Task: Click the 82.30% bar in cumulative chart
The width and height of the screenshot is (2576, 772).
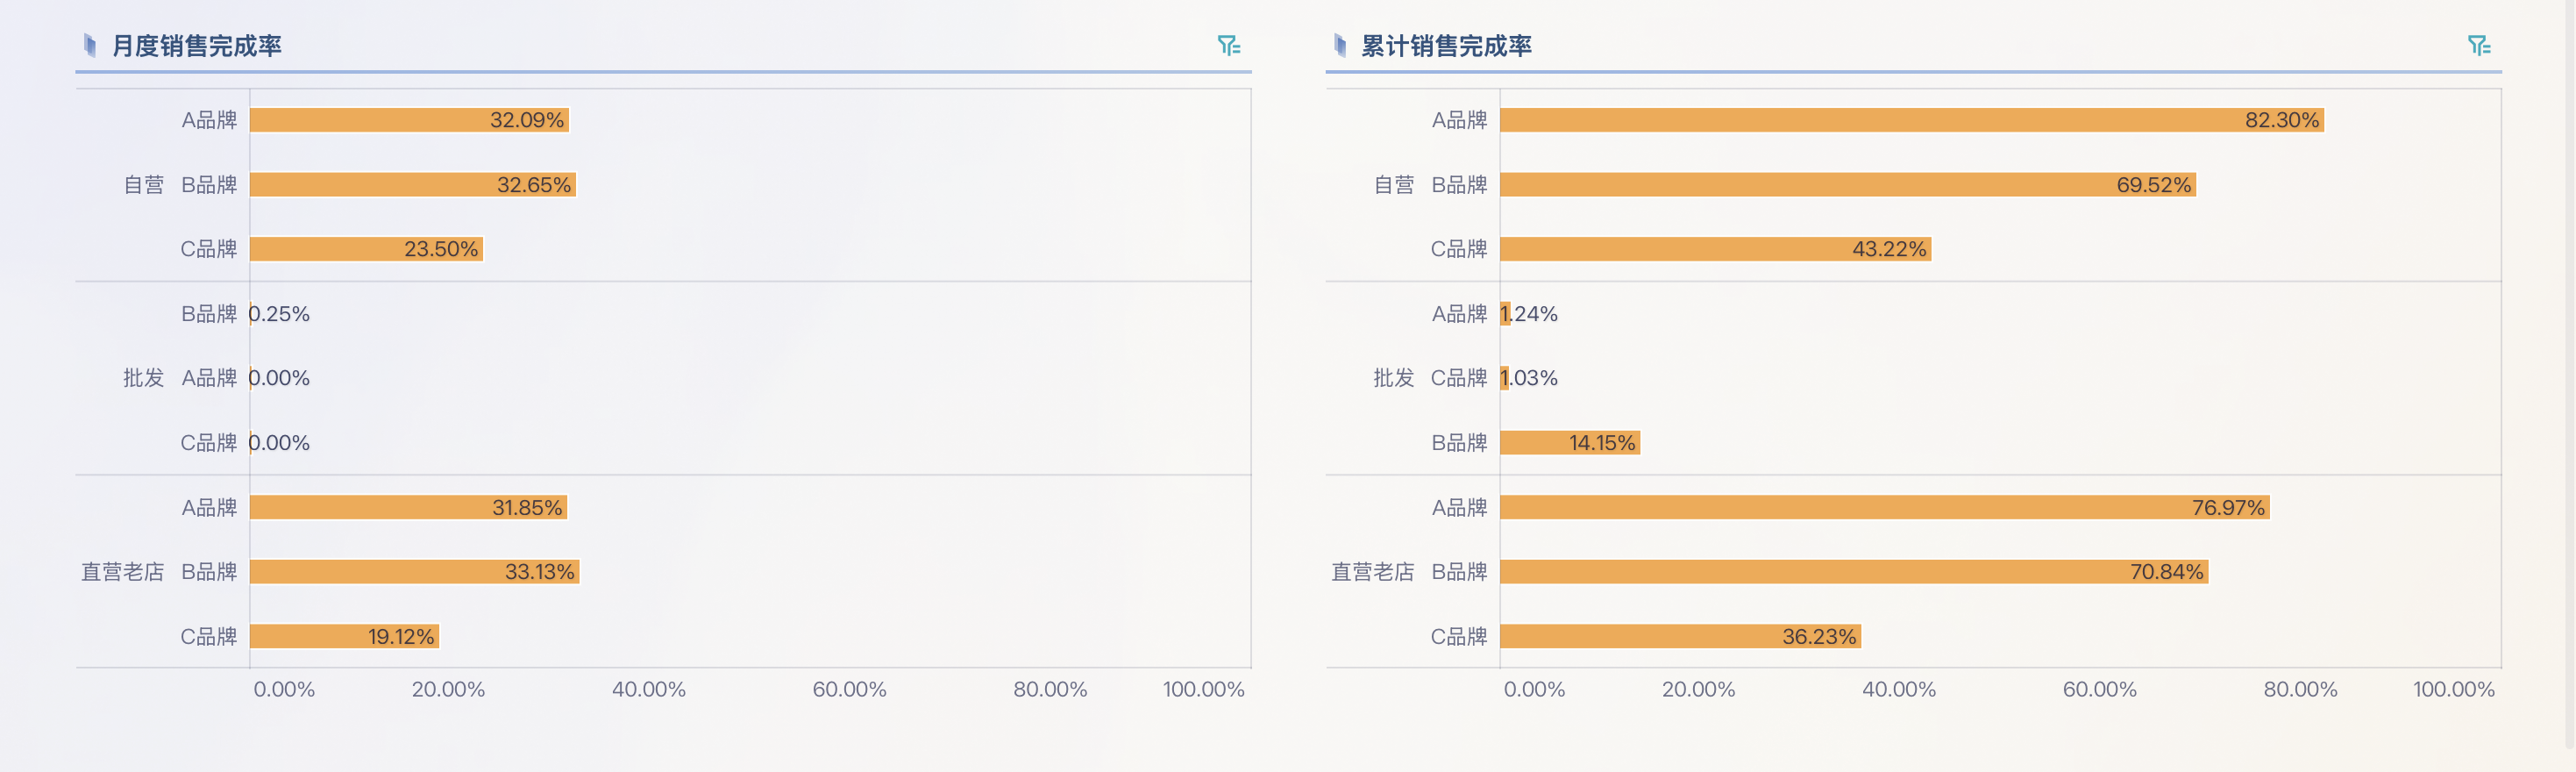Action: (1912, 120)
